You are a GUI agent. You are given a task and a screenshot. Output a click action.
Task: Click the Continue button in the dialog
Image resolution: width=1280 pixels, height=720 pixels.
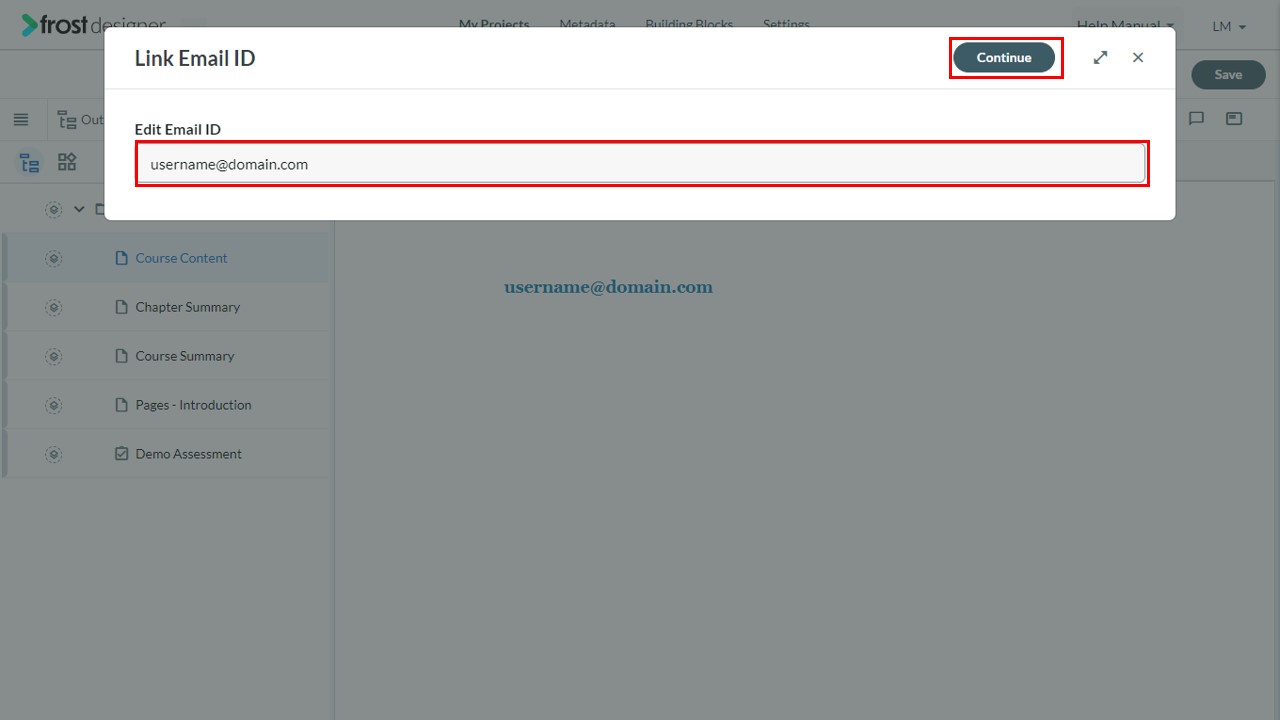point(1004,58)
